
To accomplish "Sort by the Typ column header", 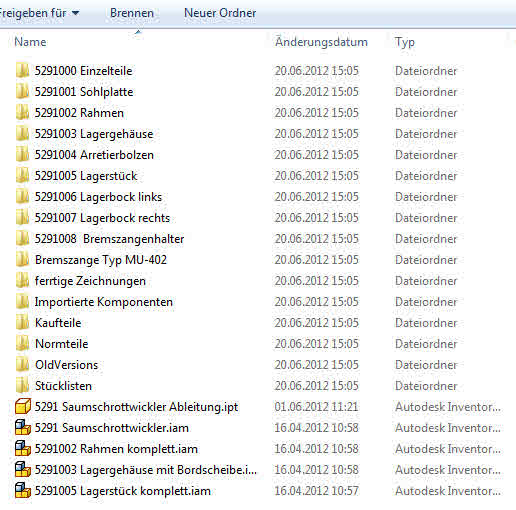I will click(405, 42).
